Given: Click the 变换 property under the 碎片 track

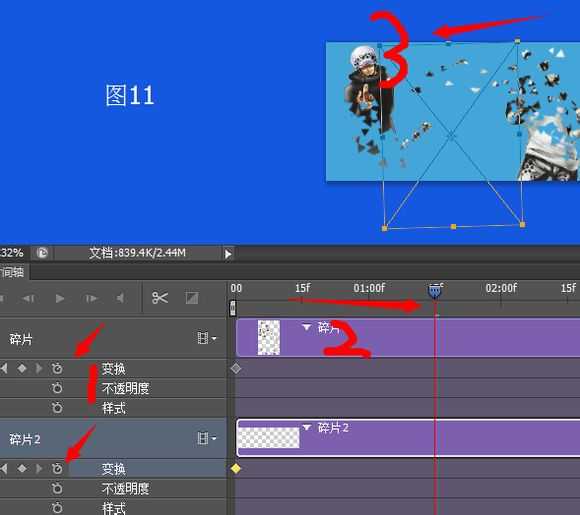Looking at the screenshot, I should coord(114,369).
